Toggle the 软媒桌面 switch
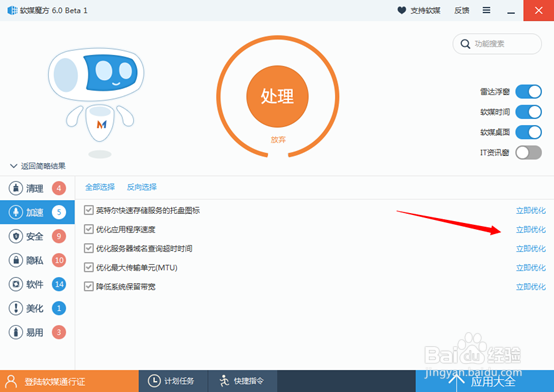554x392 pixels. [x=529, y=132]
